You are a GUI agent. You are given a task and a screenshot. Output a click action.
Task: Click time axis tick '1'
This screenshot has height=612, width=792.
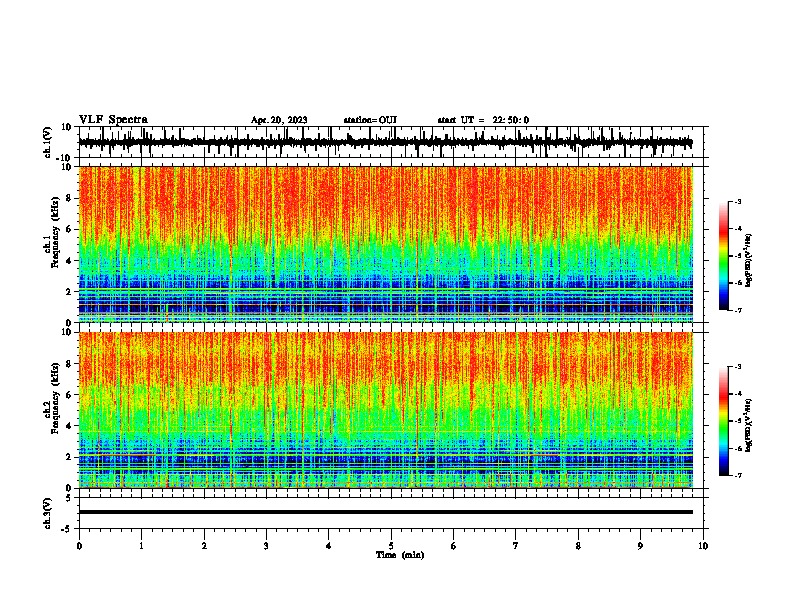pos(141,546)
